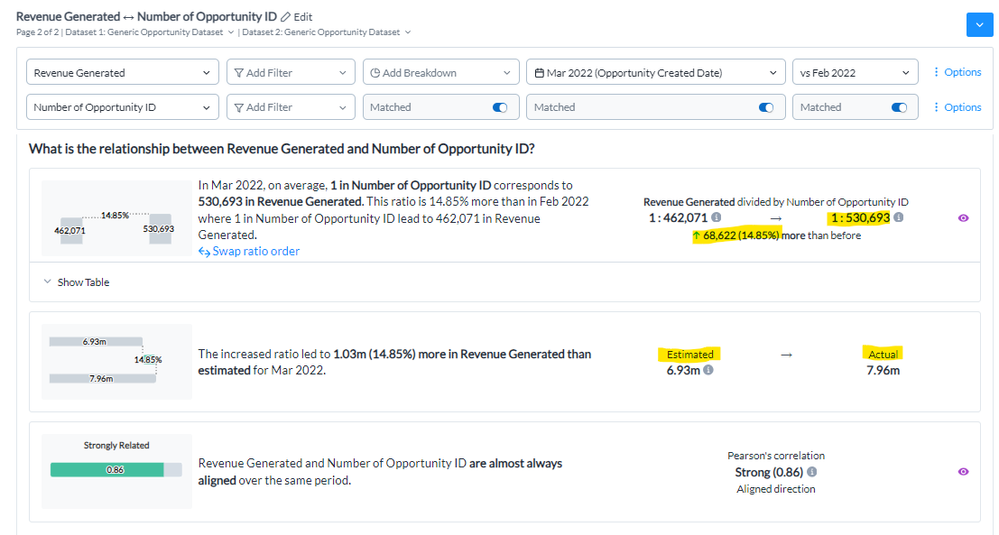
Task: Toggle eye icon on Pearson's correlation card
Action: (x=963, y=471)
